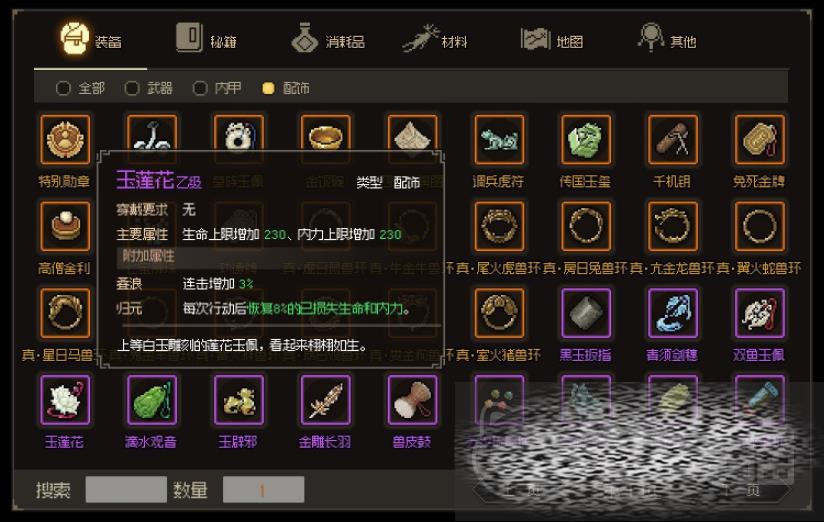Select the 特别勋章 medal item icon
Viewport: 824px width, 522px height.
(x=65, y=140)
